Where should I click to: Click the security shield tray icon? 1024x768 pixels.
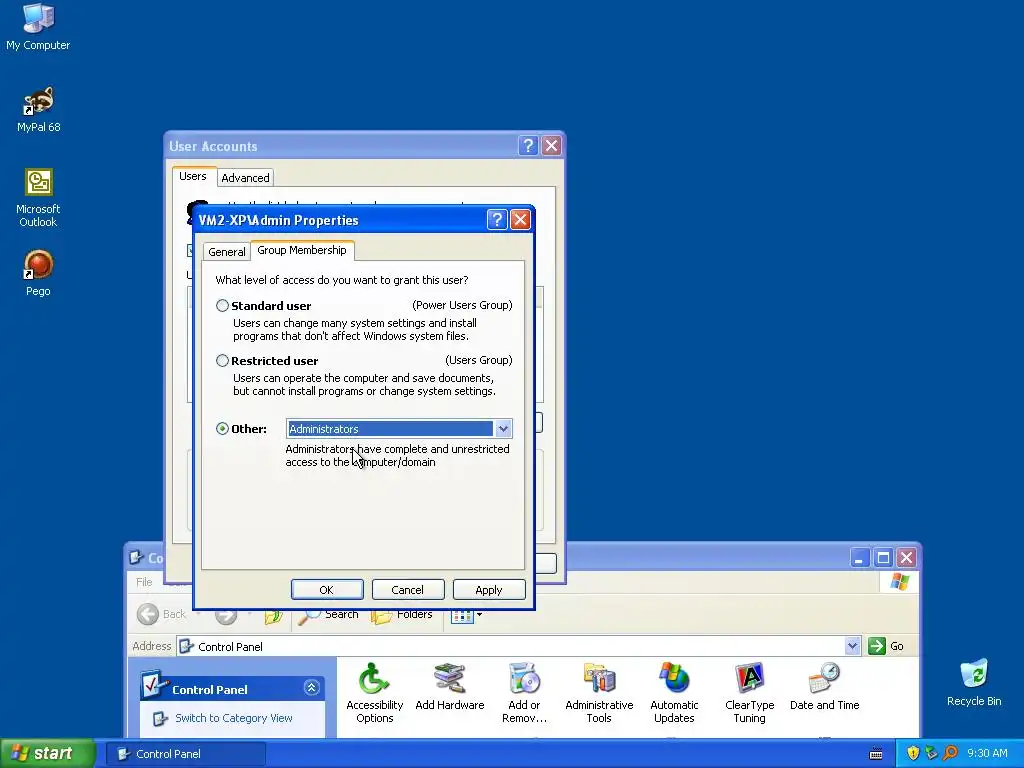click(x=913, y=753)
